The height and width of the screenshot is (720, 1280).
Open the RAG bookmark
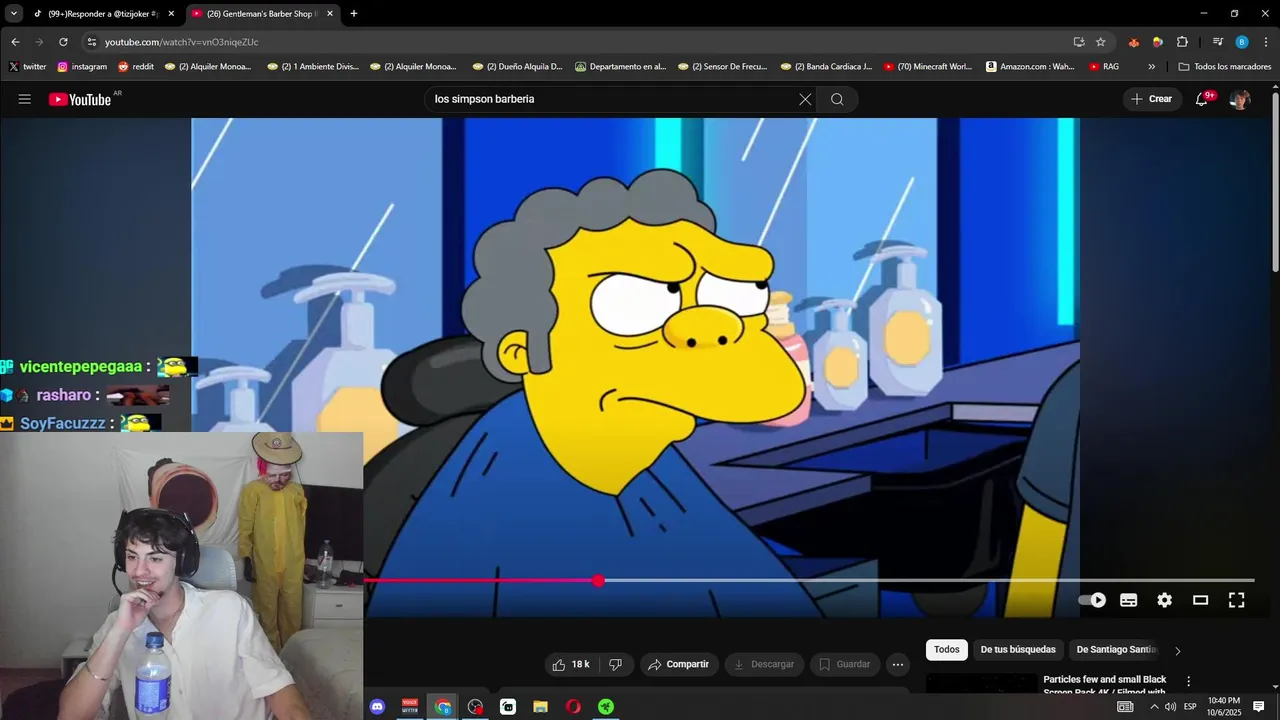click(x=1104, y=67)
